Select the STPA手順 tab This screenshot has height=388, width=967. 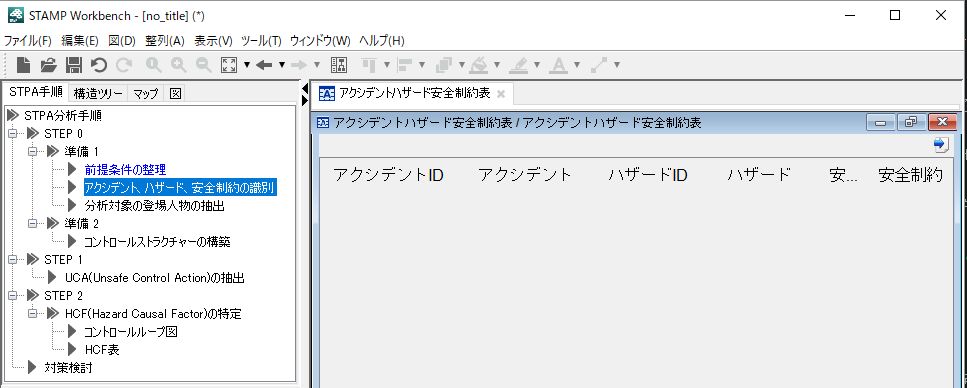coord(36,93)
